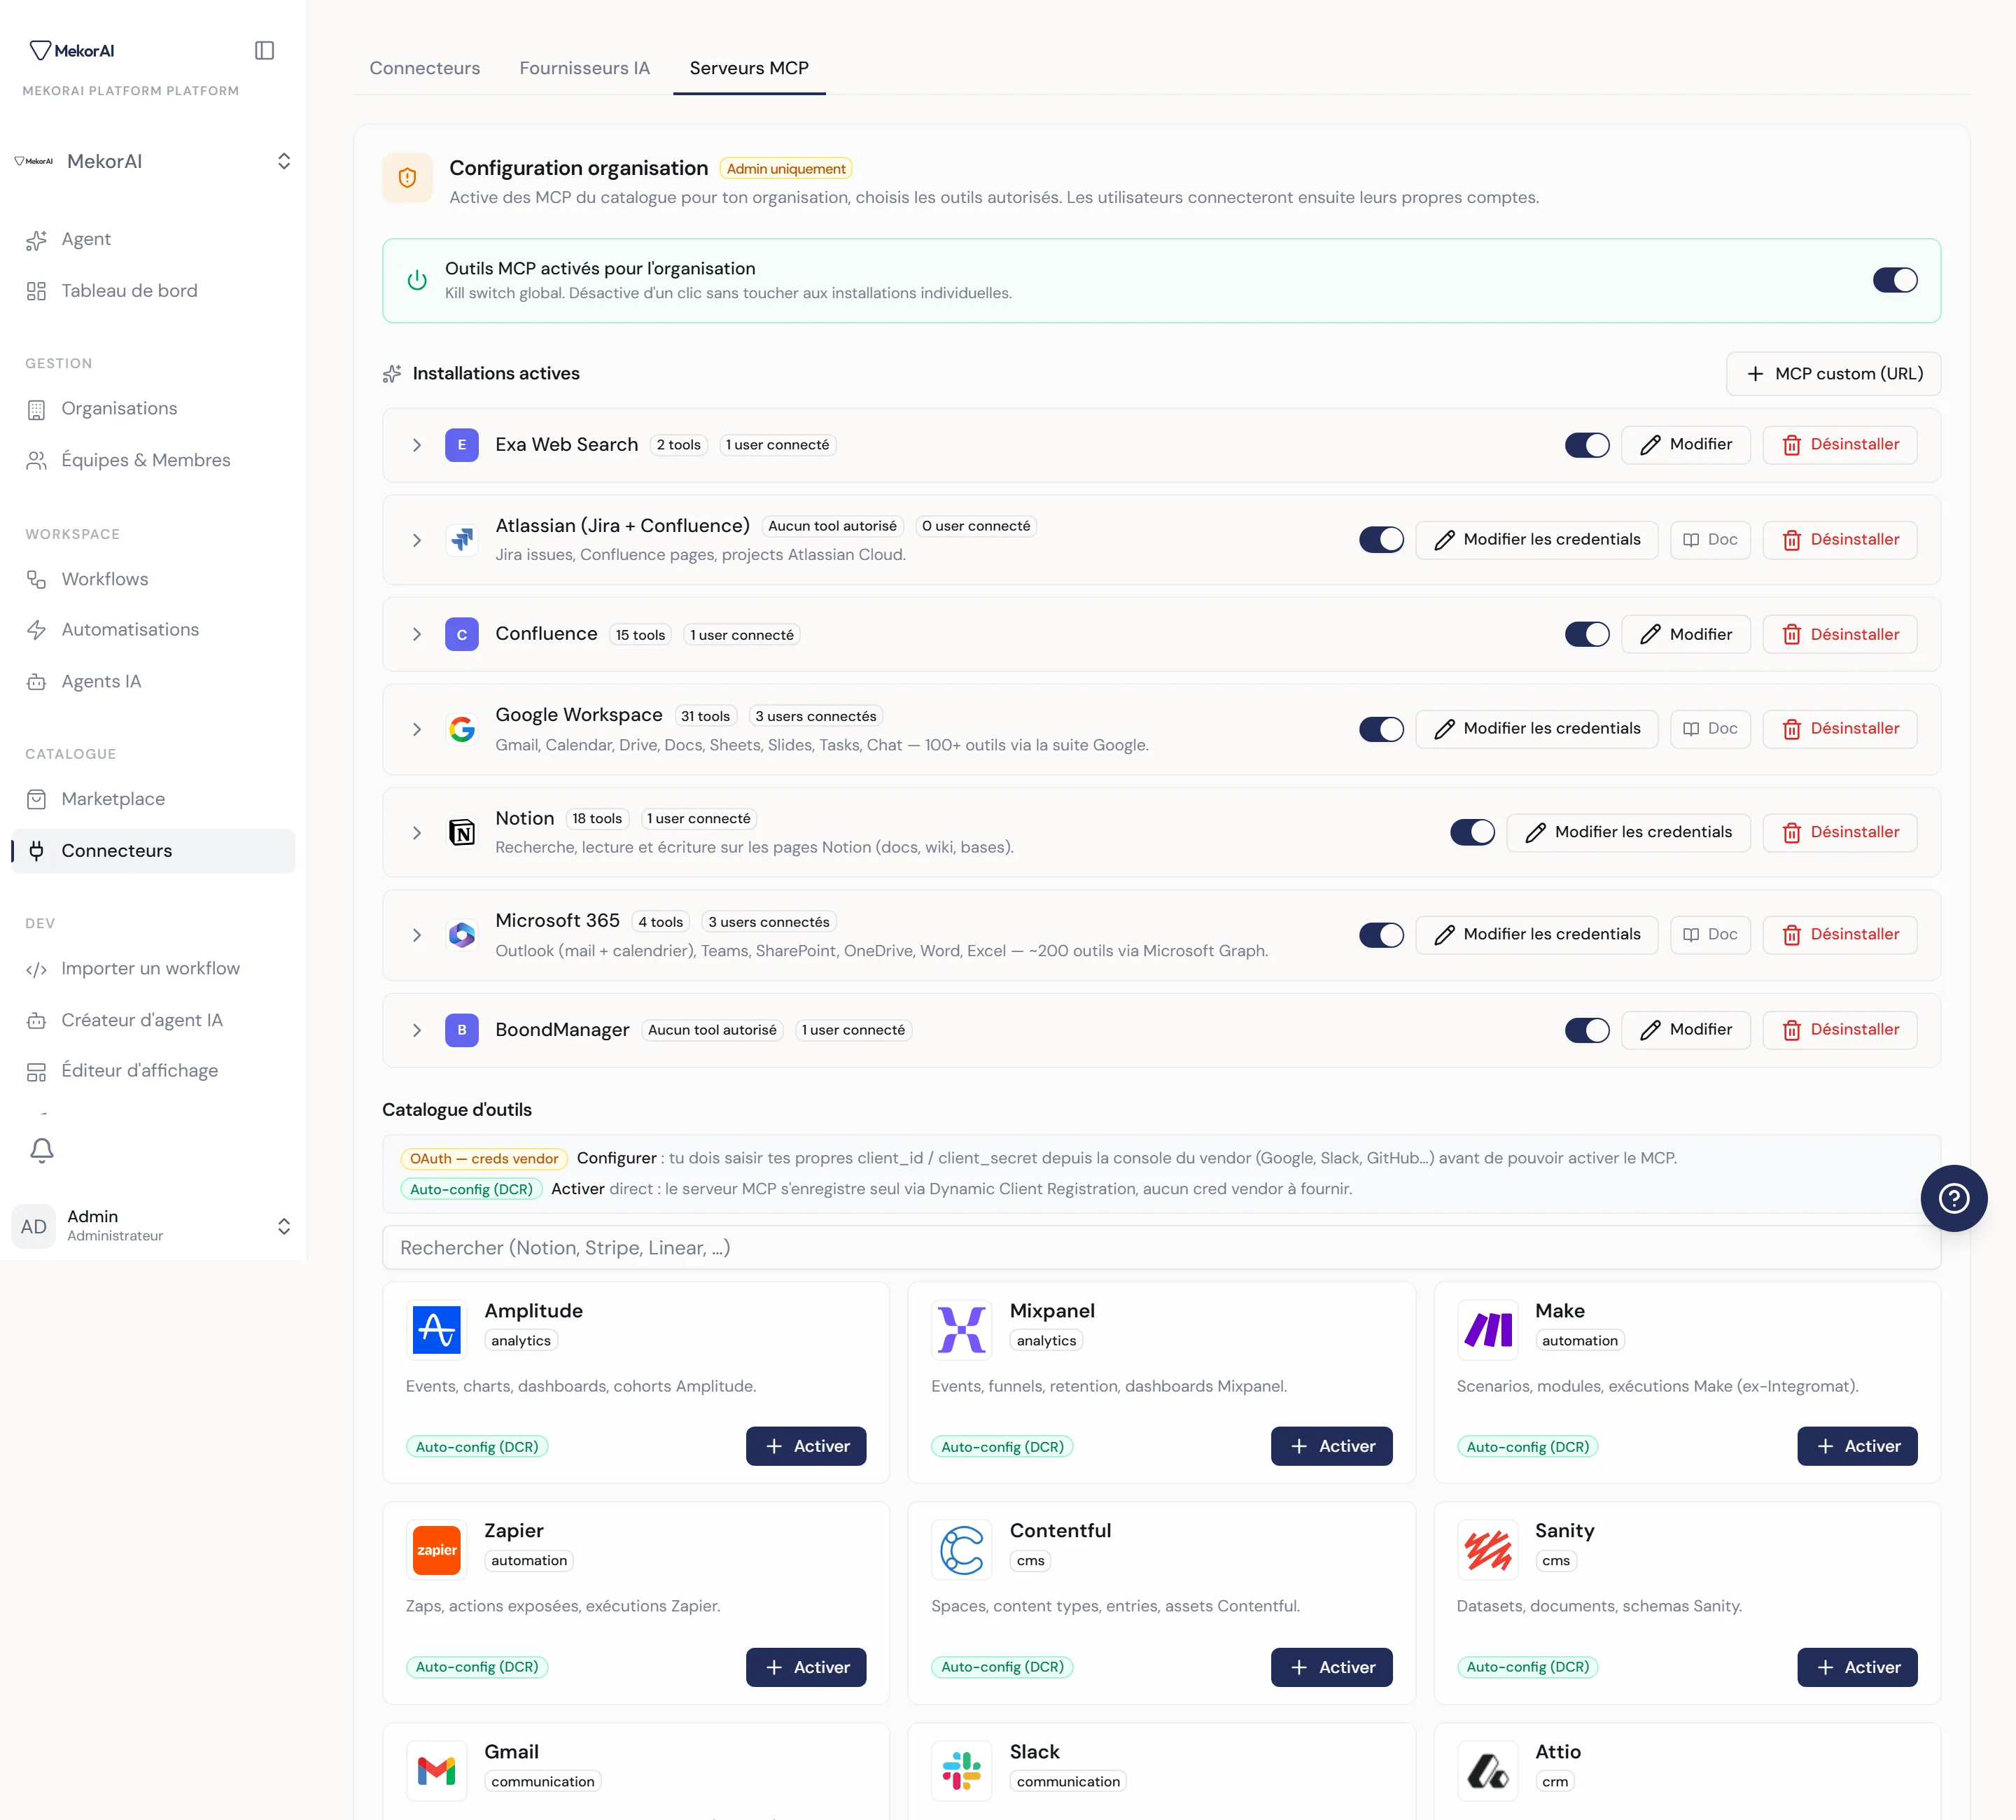Open Équipes & Membres page
Image resolution: width=2016 pixels, height=1820 pixels.
pos(153,460)
